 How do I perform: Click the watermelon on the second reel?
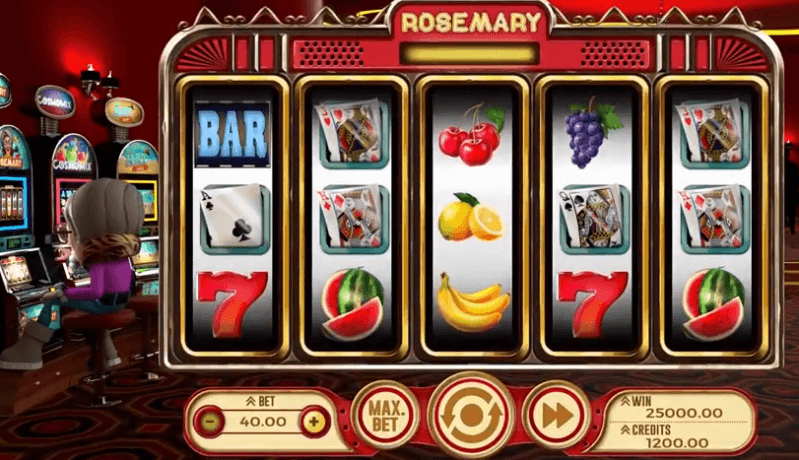click(x=353, y=304)
